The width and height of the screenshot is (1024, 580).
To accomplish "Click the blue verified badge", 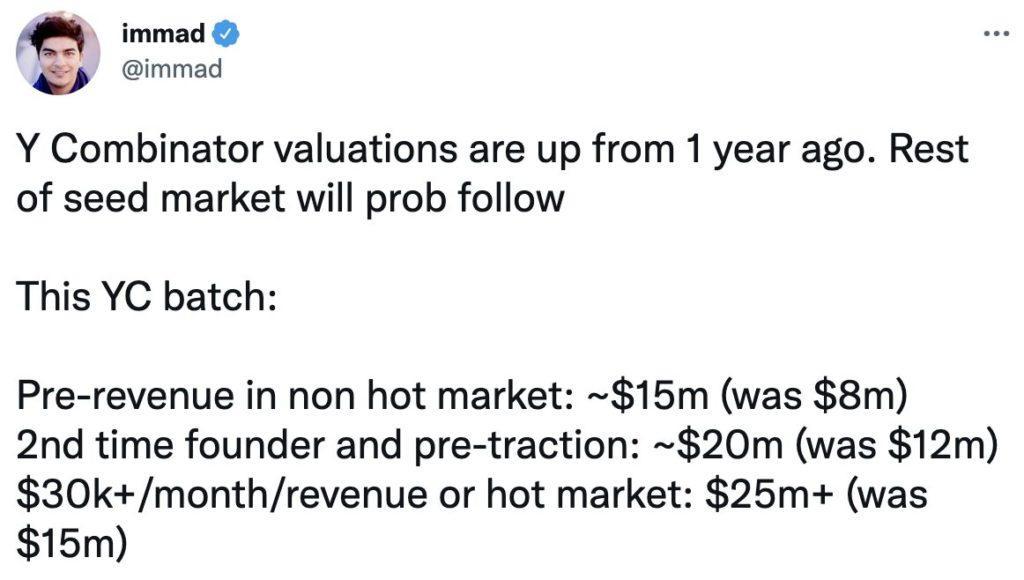I will pyautogui.click(x=225, y=33).
